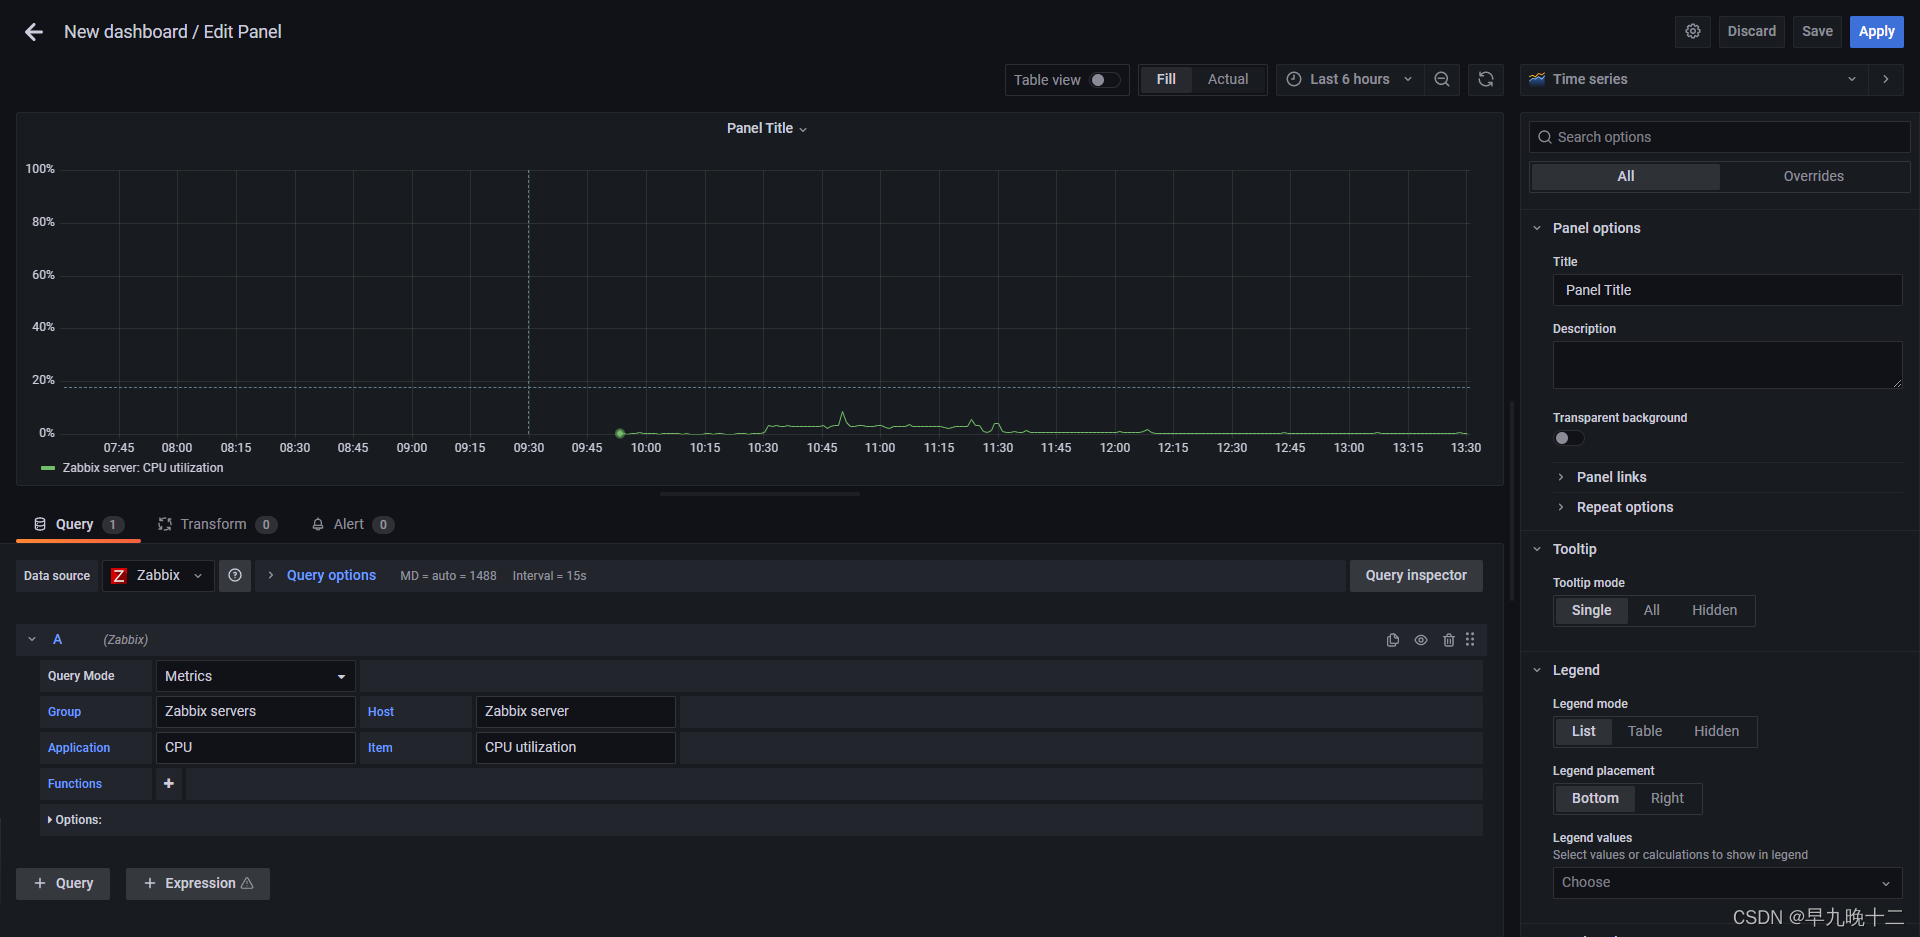Collapse the Panel options section
The image size is (1920, 937).
[x=1596, y=228]
